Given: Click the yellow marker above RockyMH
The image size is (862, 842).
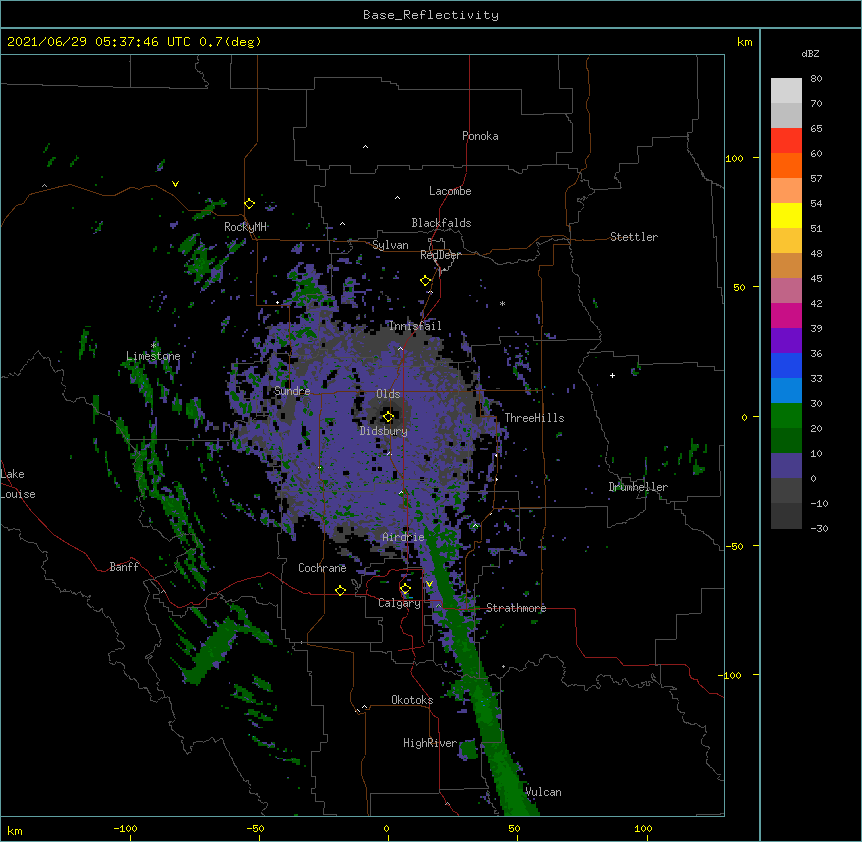Looking at the screenshot, I should click(x=249, y=203).
